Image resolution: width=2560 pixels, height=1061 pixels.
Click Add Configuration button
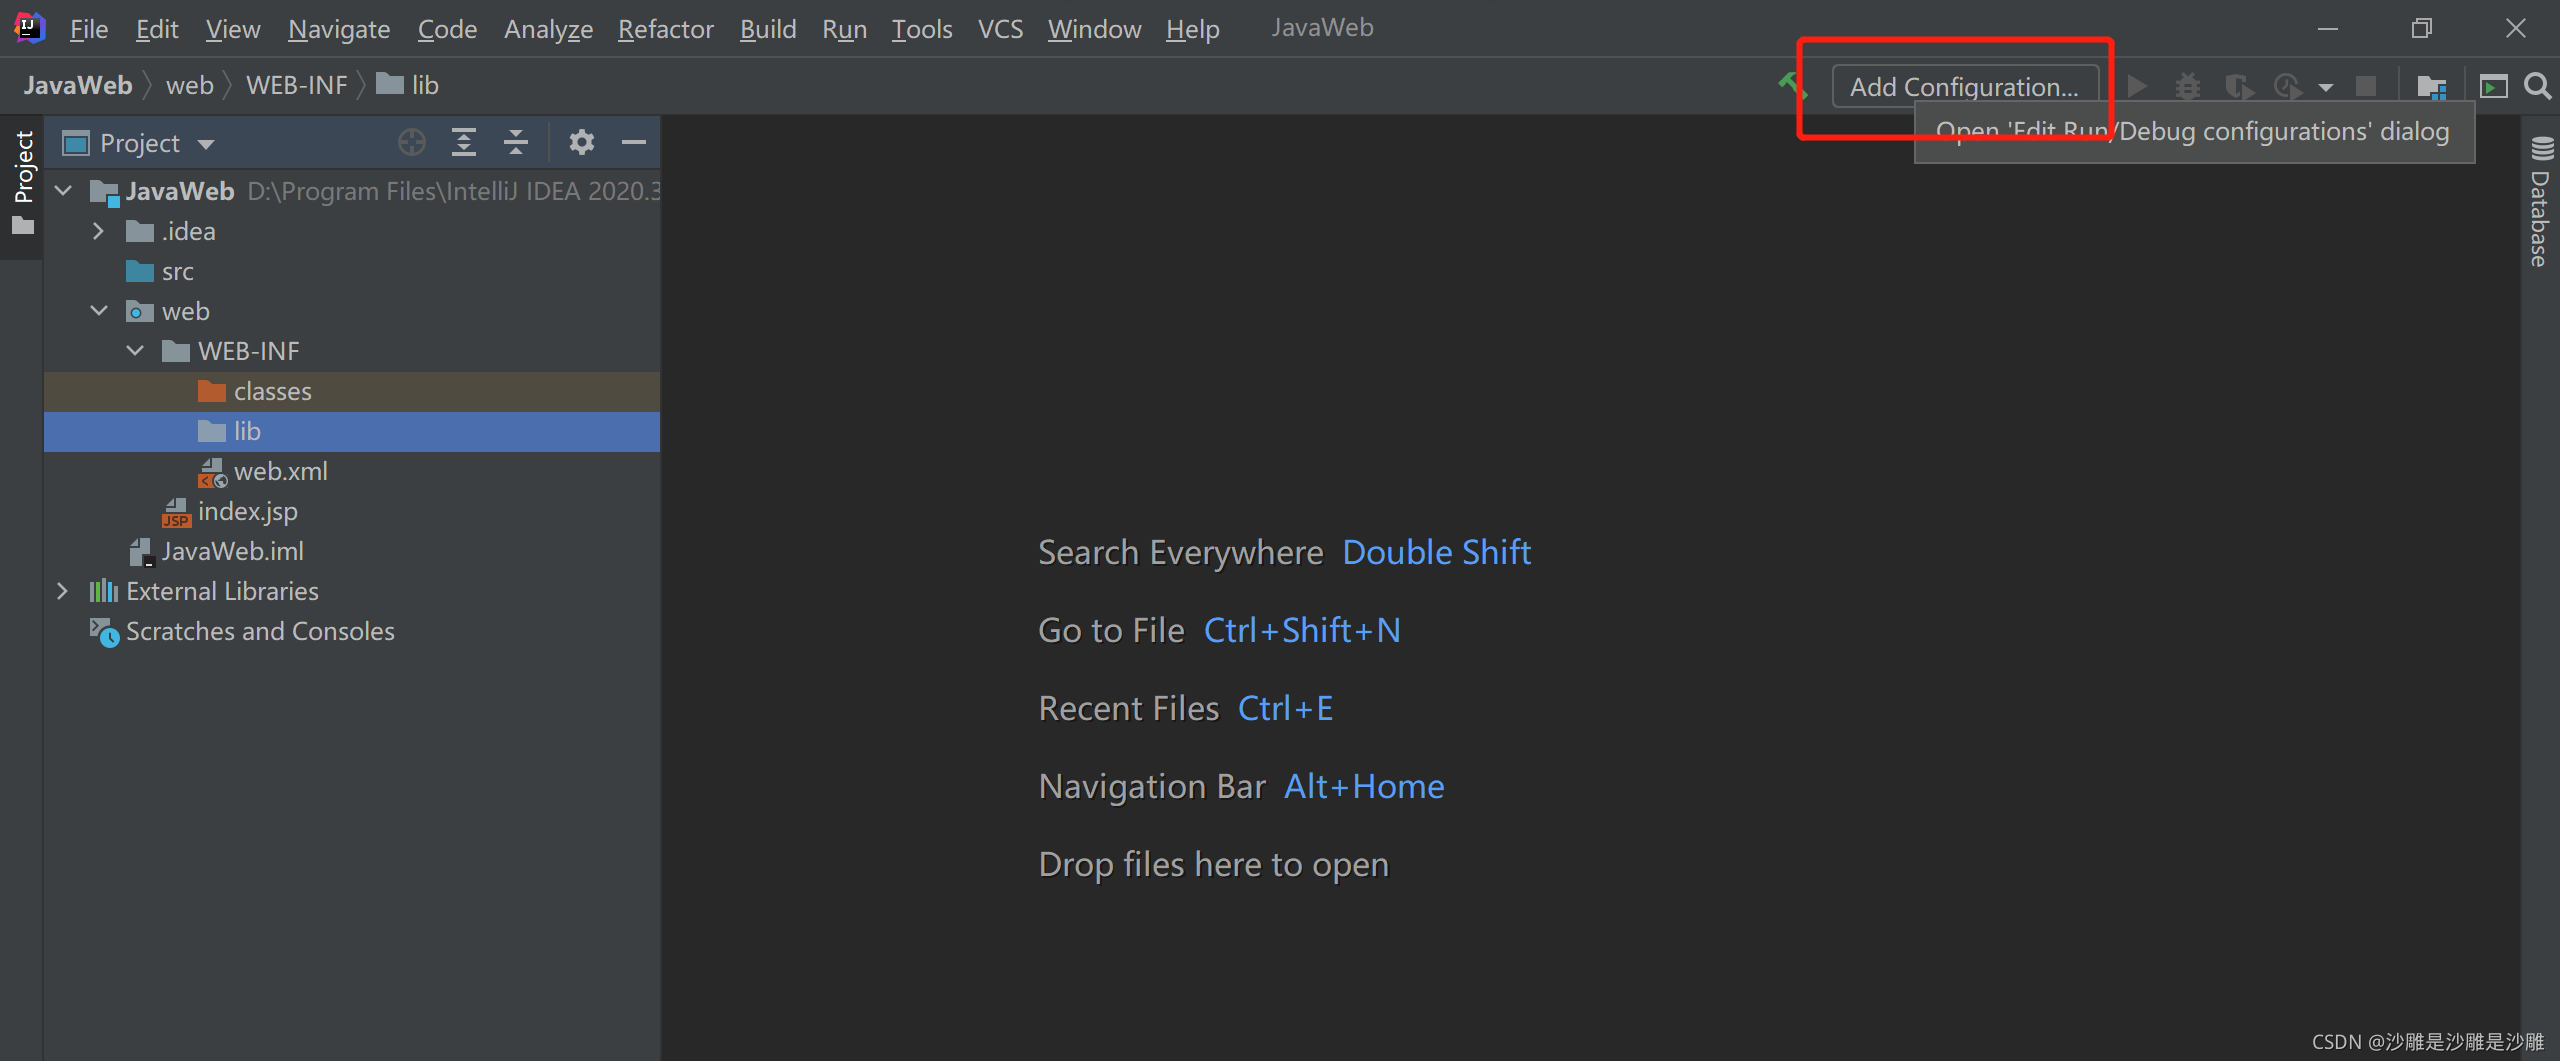click(x=1964, y=87)
